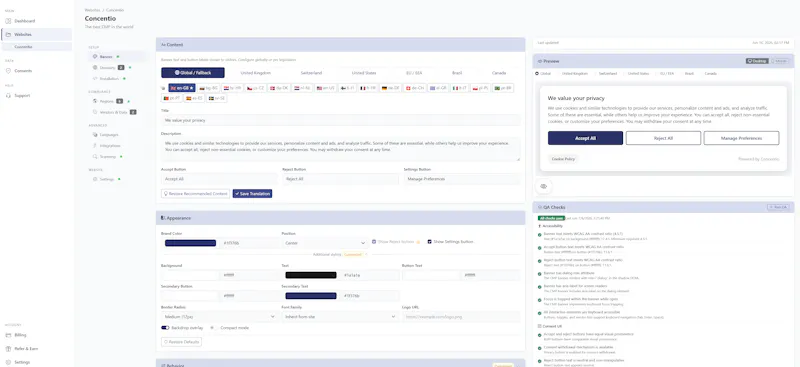This screenshot has width=800, height=367.
Task: Click the Vendors & Data icon
Action: pos(95,112)
